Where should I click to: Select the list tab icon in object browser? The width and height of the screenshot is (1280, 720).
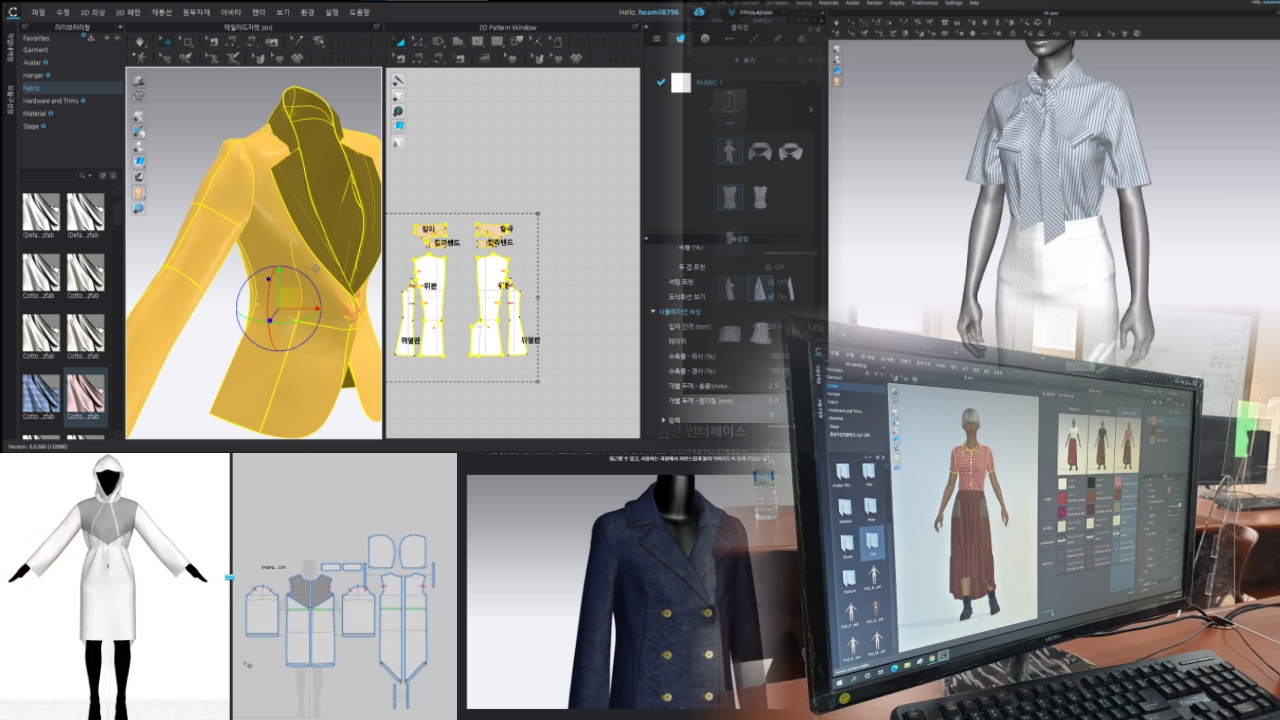click(x=656, y=38)
